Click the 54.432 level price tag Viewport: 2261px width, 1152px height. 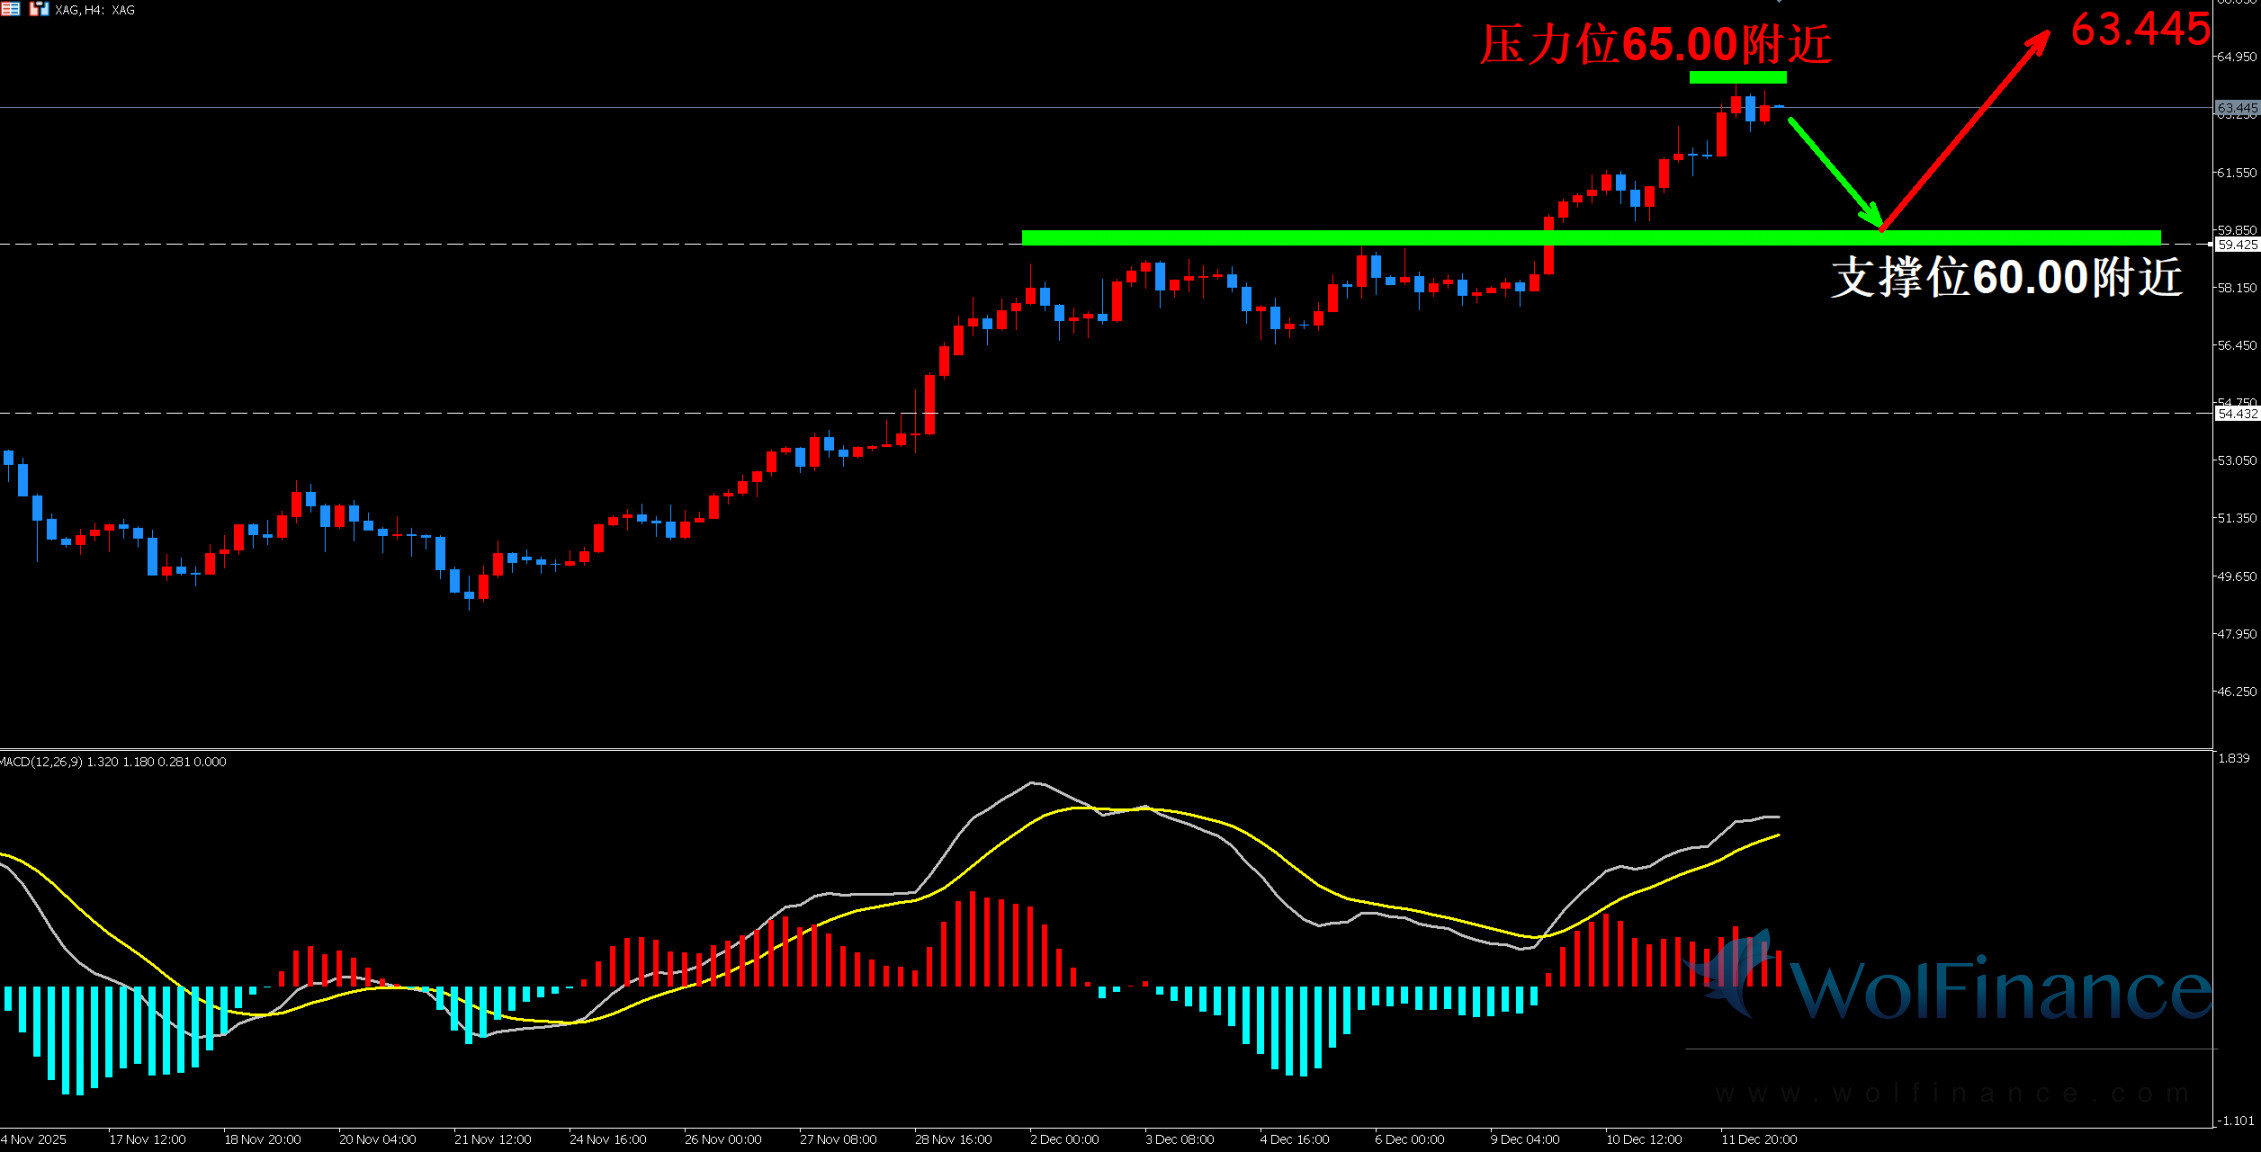point(2236,414)
